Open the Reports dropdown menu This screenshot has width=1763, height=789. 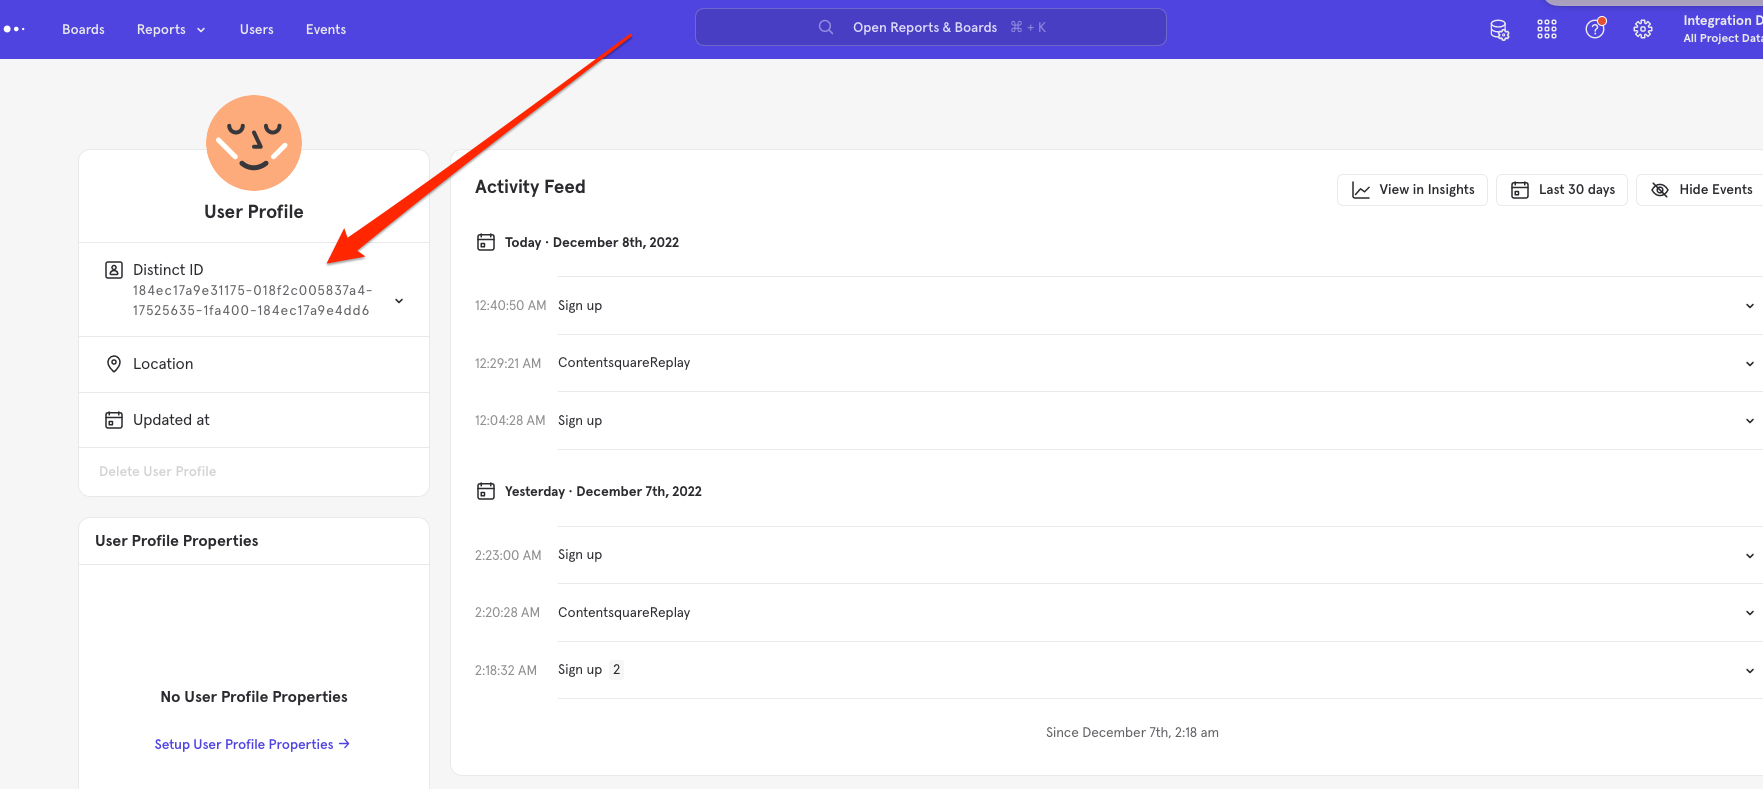pos(171,29)
